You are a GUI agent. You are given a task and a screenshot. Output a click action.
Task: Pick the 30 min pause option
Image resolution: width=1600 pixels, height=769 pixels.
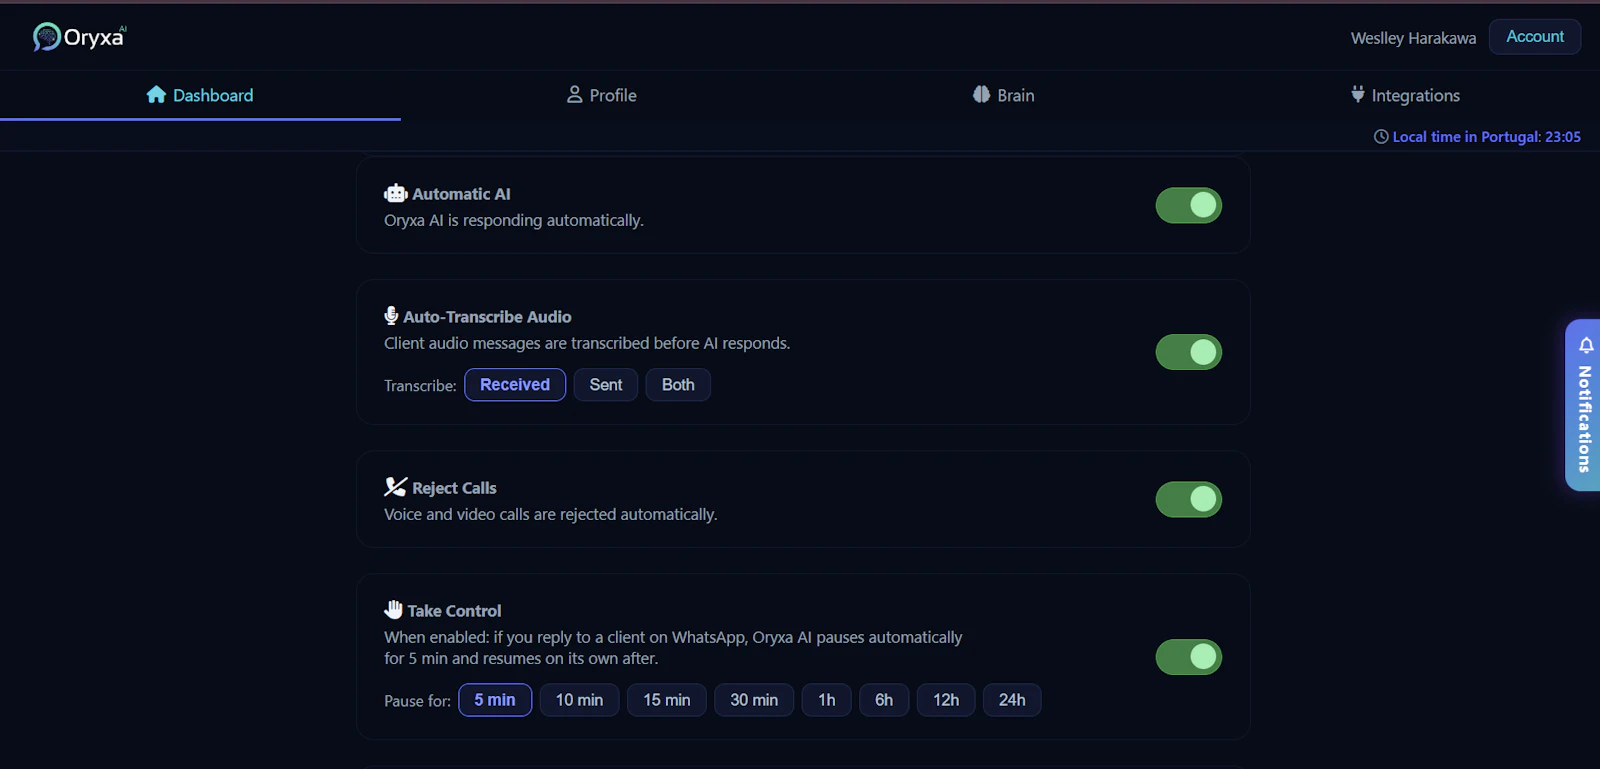pyautogui.click(x=754, y=700)
